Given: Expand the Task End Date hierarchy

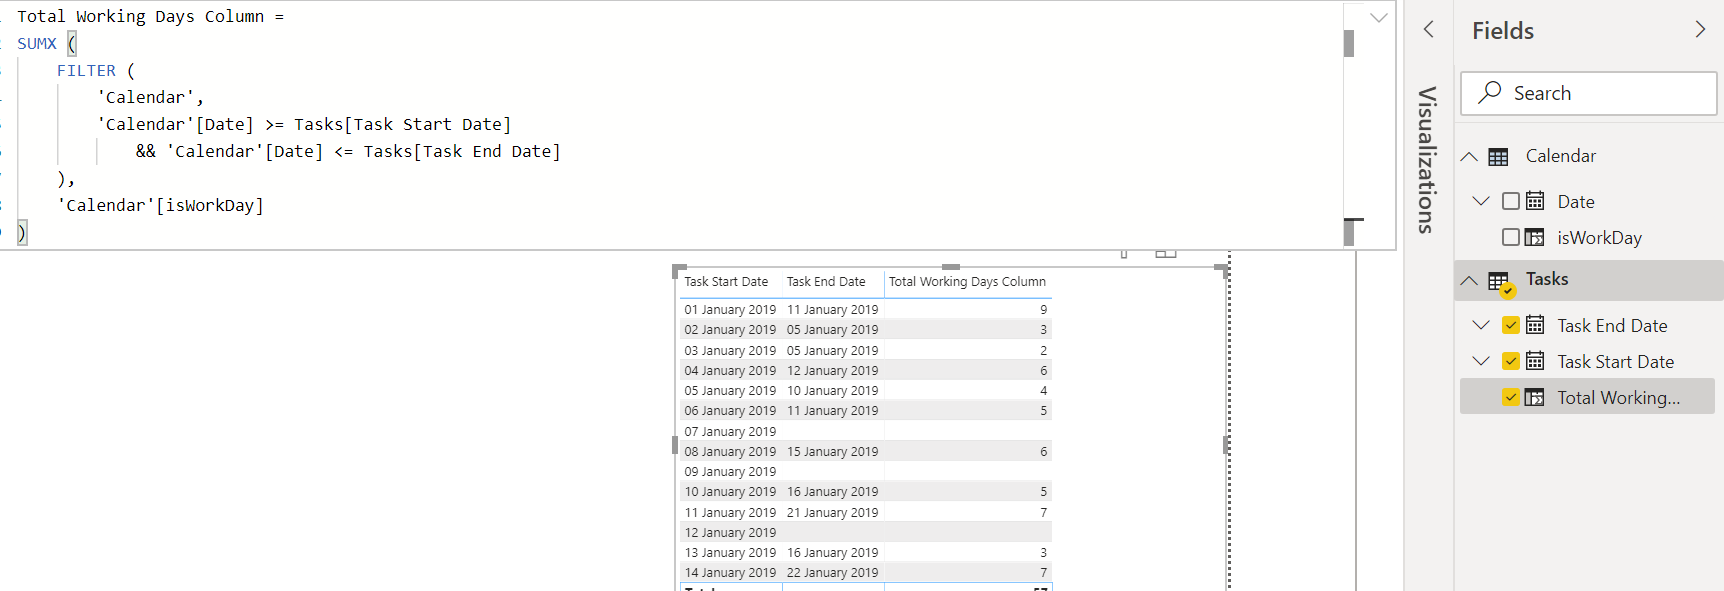Looking at the screenshot, I should 1481,325.
